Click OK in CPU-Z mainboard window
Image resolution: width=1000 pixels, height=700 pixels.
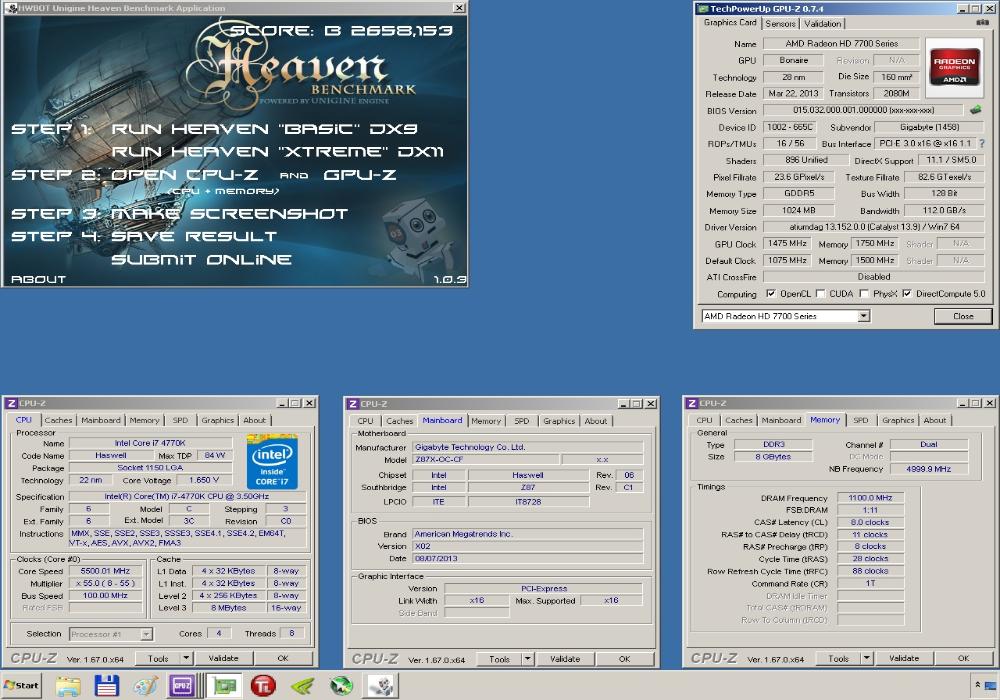(x=624, y=659)
